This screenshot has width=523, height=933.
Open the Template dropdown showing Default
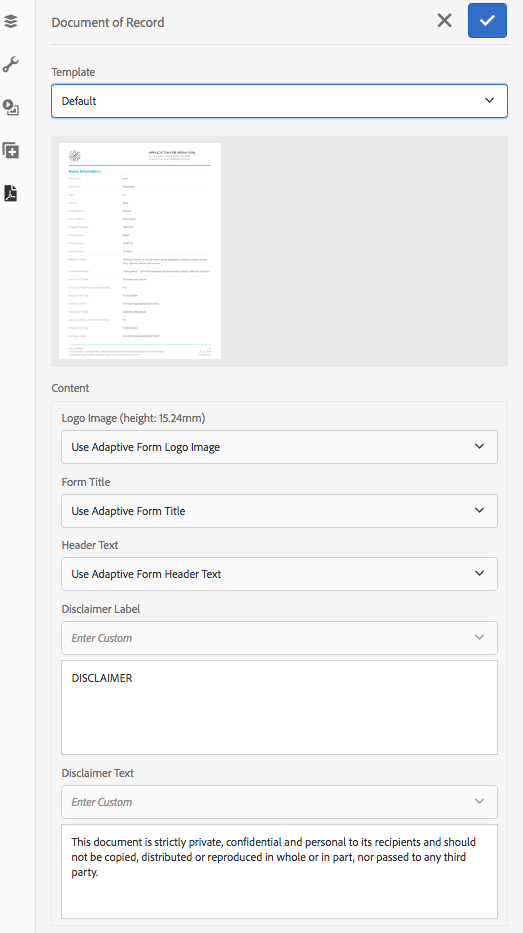point(279,101)
